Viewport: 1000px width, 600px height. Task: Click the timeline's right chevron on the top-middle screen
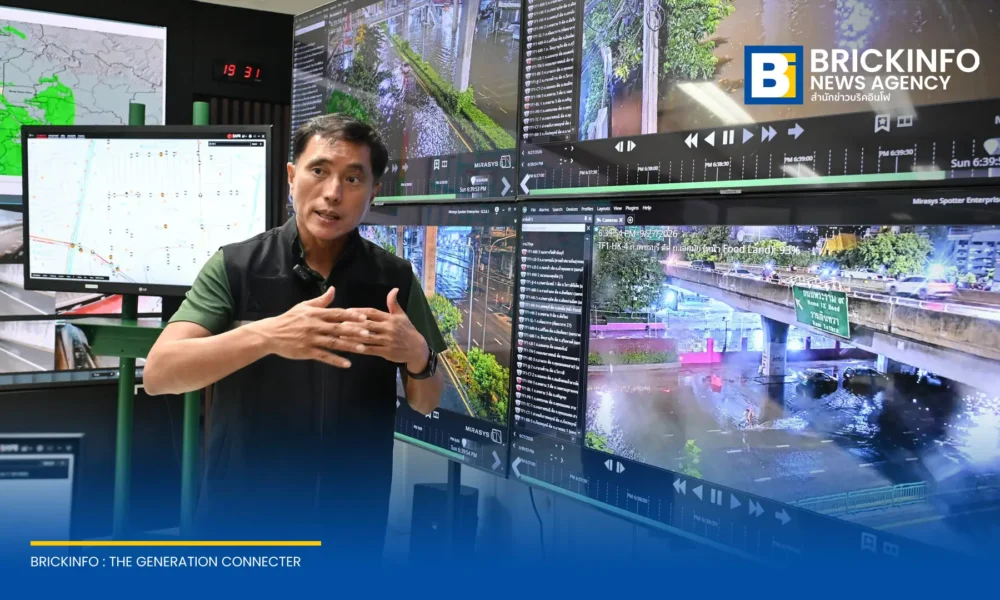[x=506, y=186]
